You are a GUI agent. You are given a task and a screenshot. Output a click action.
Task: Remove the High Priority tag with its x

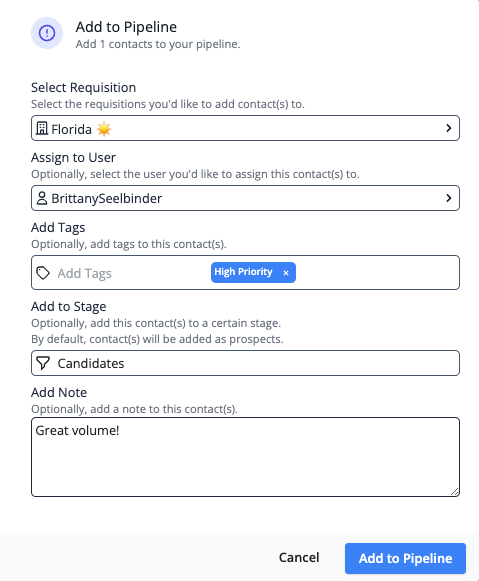tap(286, 273)
